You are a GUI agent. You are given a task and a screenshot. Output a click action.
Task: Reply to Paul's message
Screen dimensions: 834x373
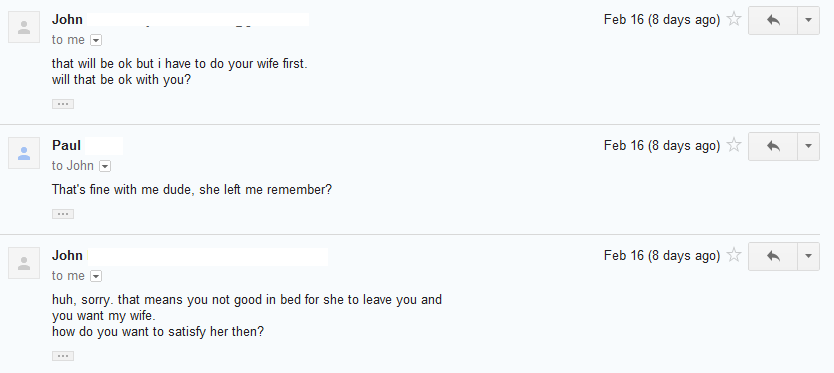[x=773, y=146]
